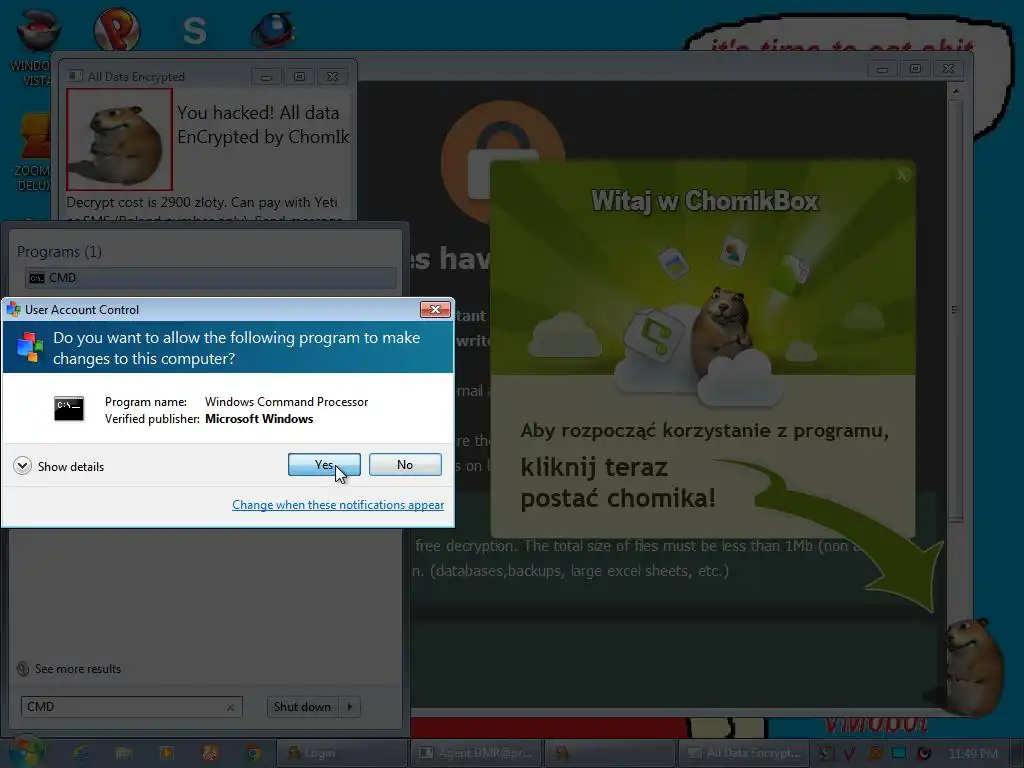Viewport: 1024px width, 768px height.
Task: Open Internet Explorer from the taskbar
Action: point(81,753)
